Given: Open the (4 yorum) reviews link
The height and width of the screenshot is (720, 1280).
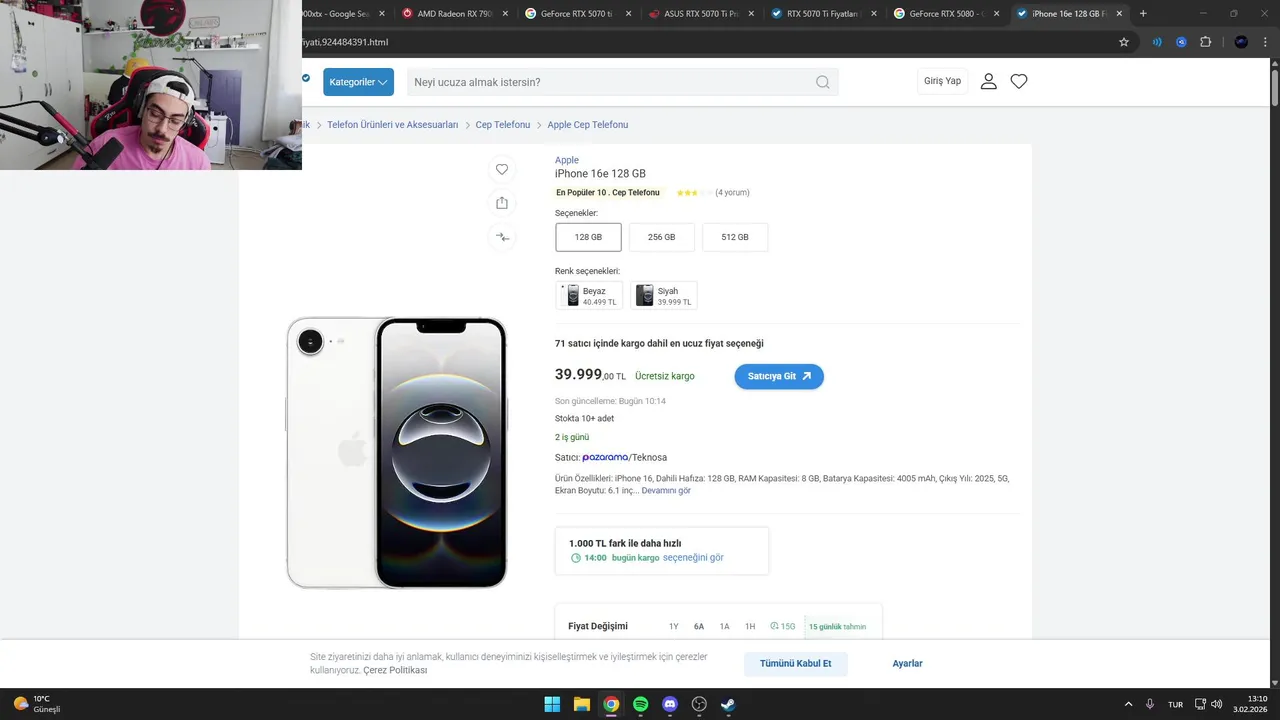Looking at the screenshot, I should pos(732,193).
